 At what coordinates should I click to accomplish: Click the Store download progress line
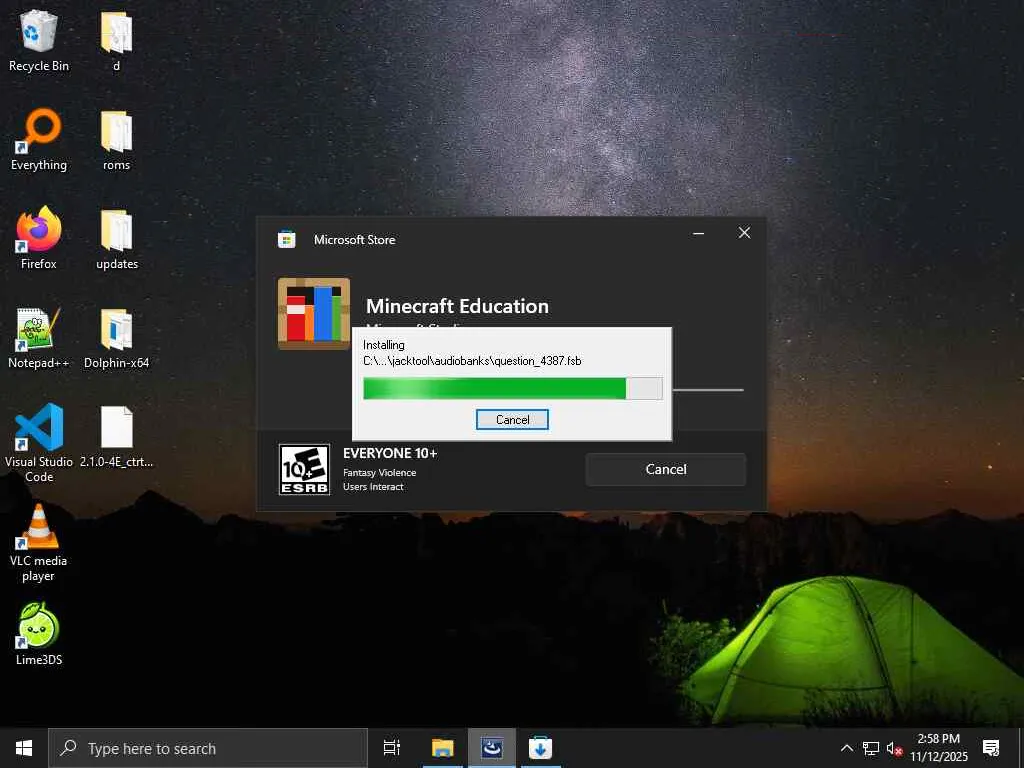pyautogui.click(x=708, y=390)
